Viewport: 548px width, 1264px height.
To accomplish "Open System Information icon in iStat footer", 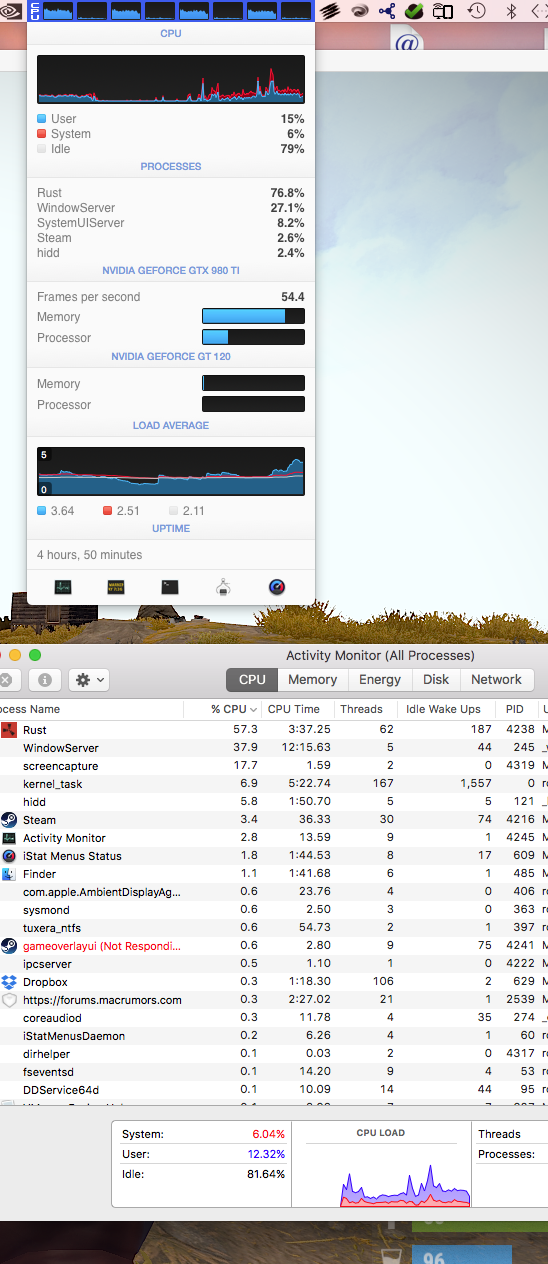I will [x=223, y=587].
